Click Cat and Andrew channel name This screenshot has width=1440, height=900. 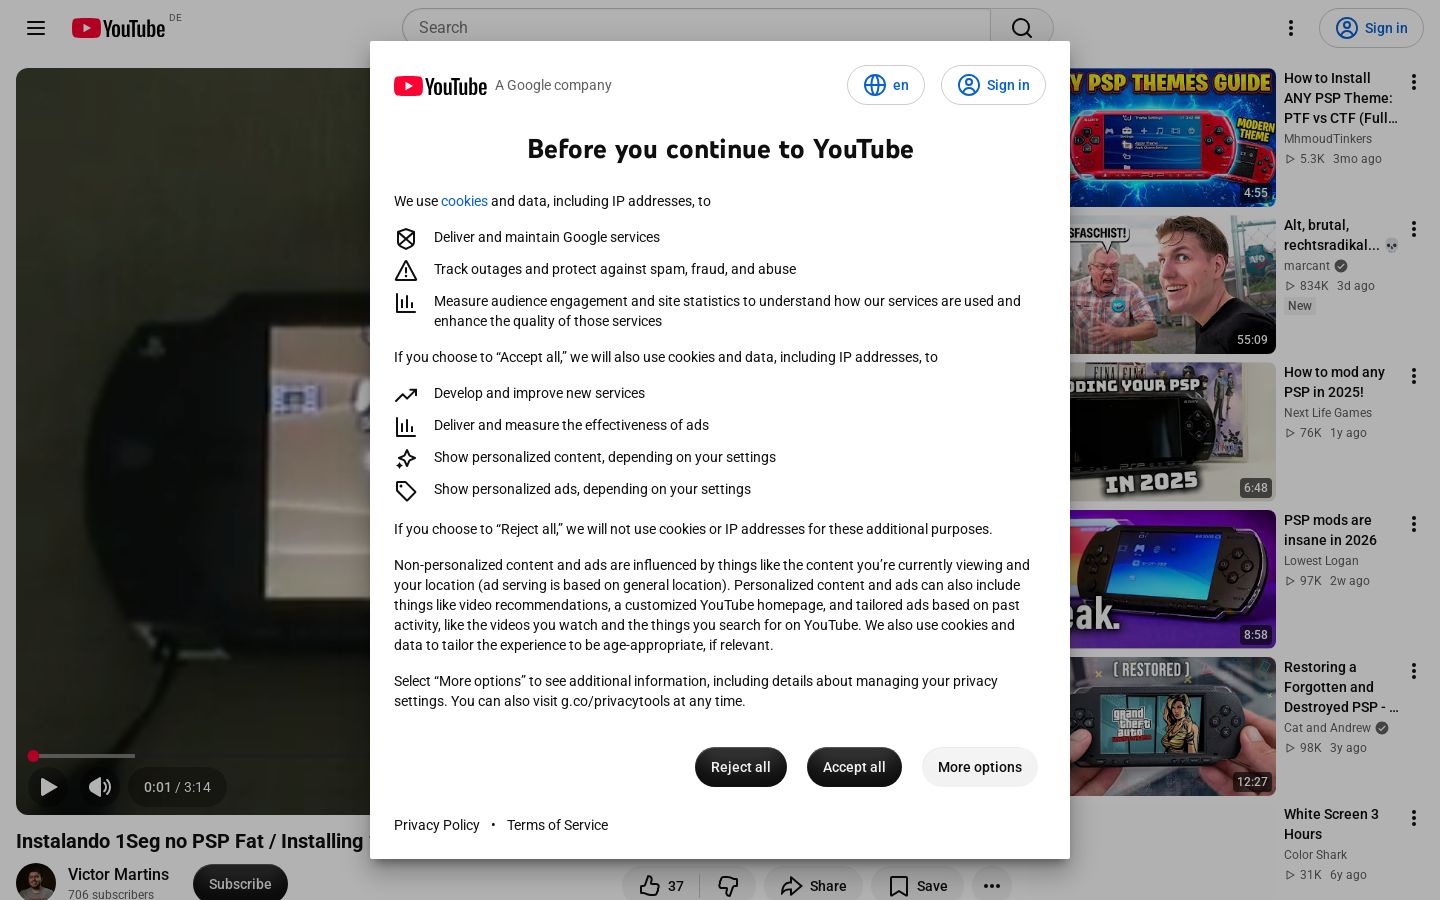click(x=1327, y=728)
